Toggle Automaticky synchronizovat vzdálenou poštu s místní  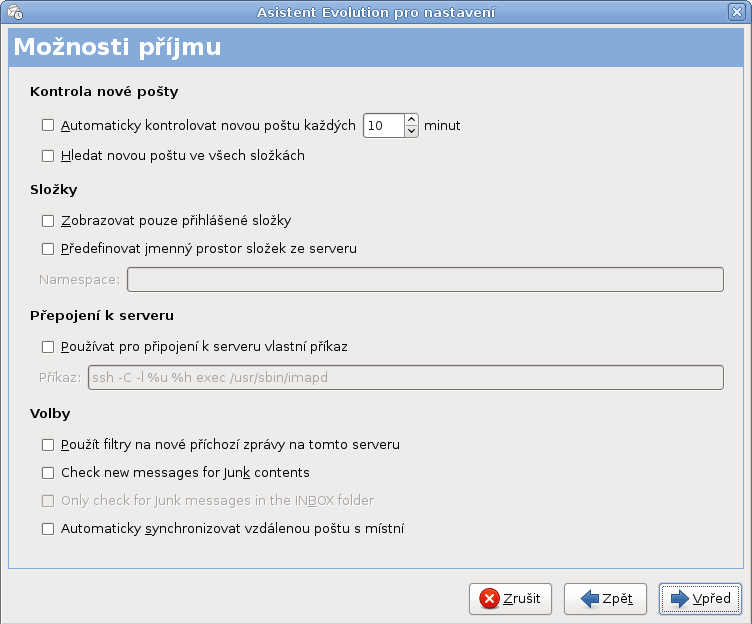pos(48,529)
